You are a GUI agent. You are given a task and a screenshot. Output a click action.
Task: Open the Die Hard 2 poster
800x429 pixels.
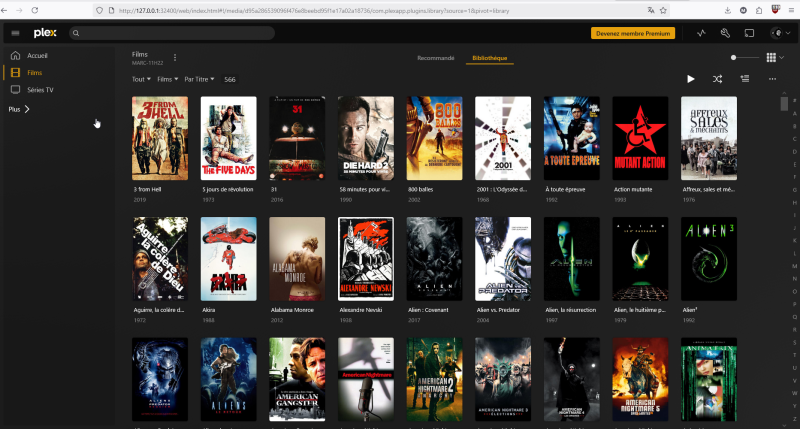(x=366, y=138)
